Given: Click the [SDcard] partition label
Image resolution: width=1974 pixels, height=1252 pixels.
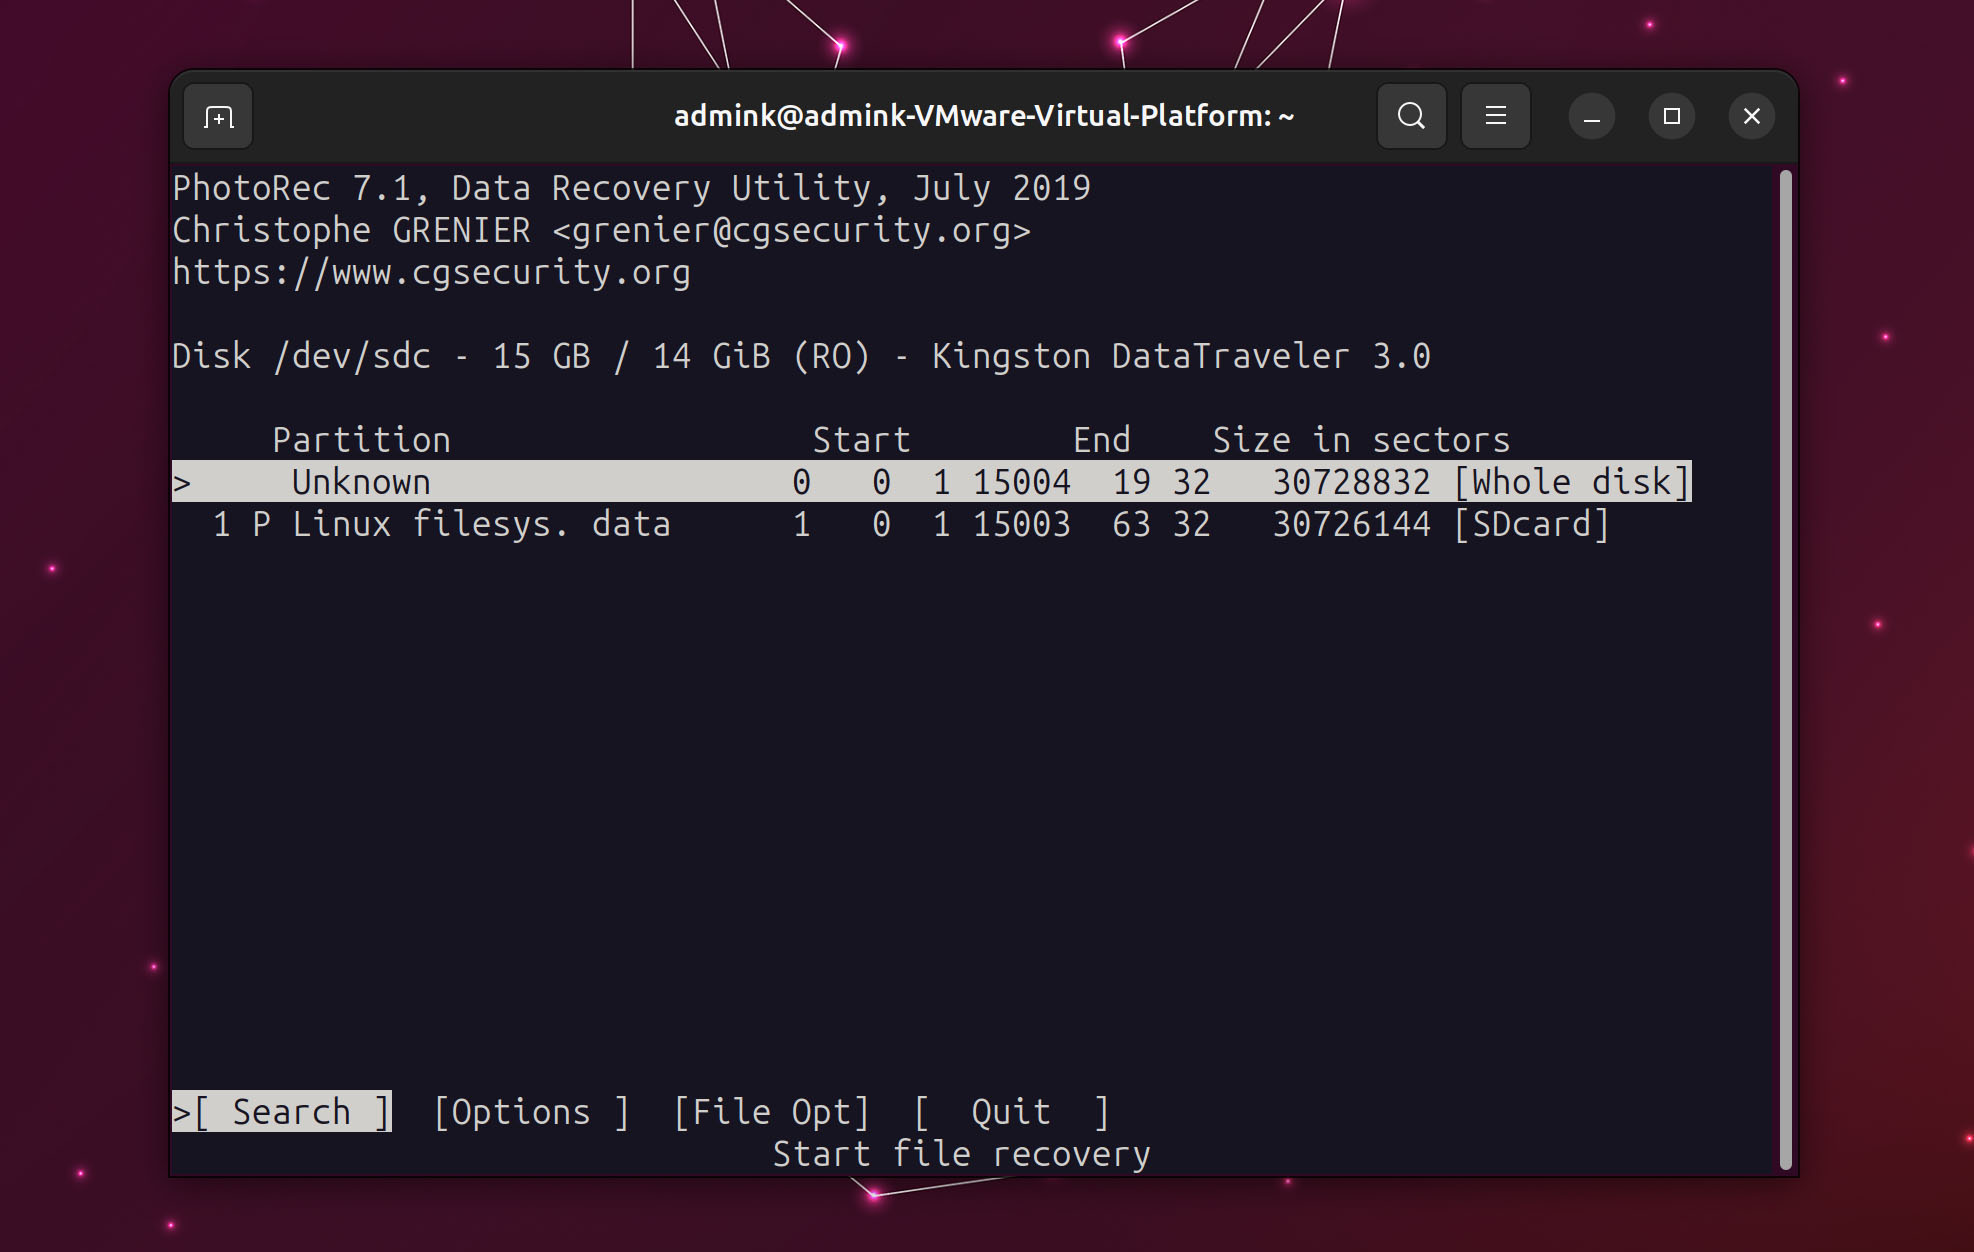Looking at the screenshot, I should pyautogui.click(x=1531, y=524).
